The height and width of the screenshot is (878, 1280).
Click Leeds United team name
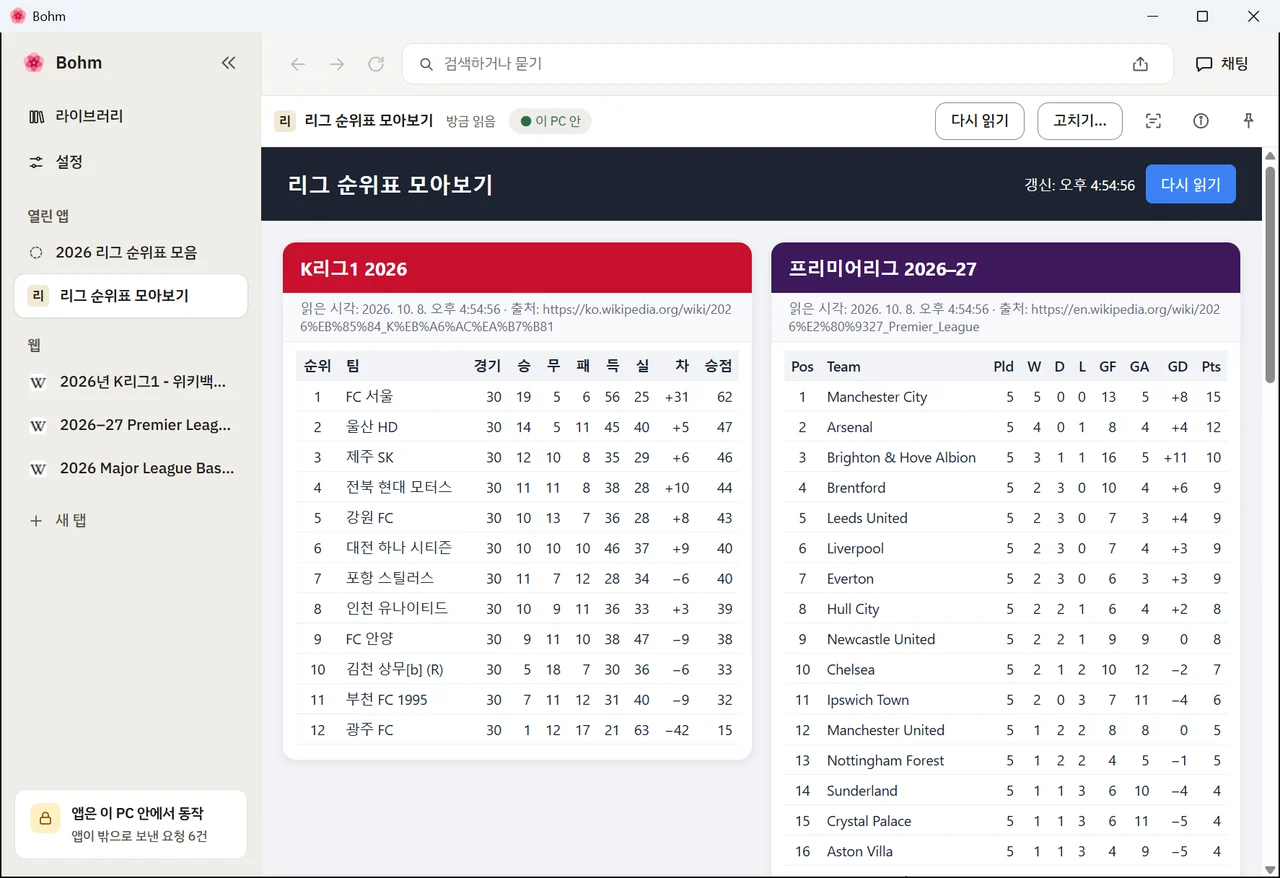tap(867, 518)
